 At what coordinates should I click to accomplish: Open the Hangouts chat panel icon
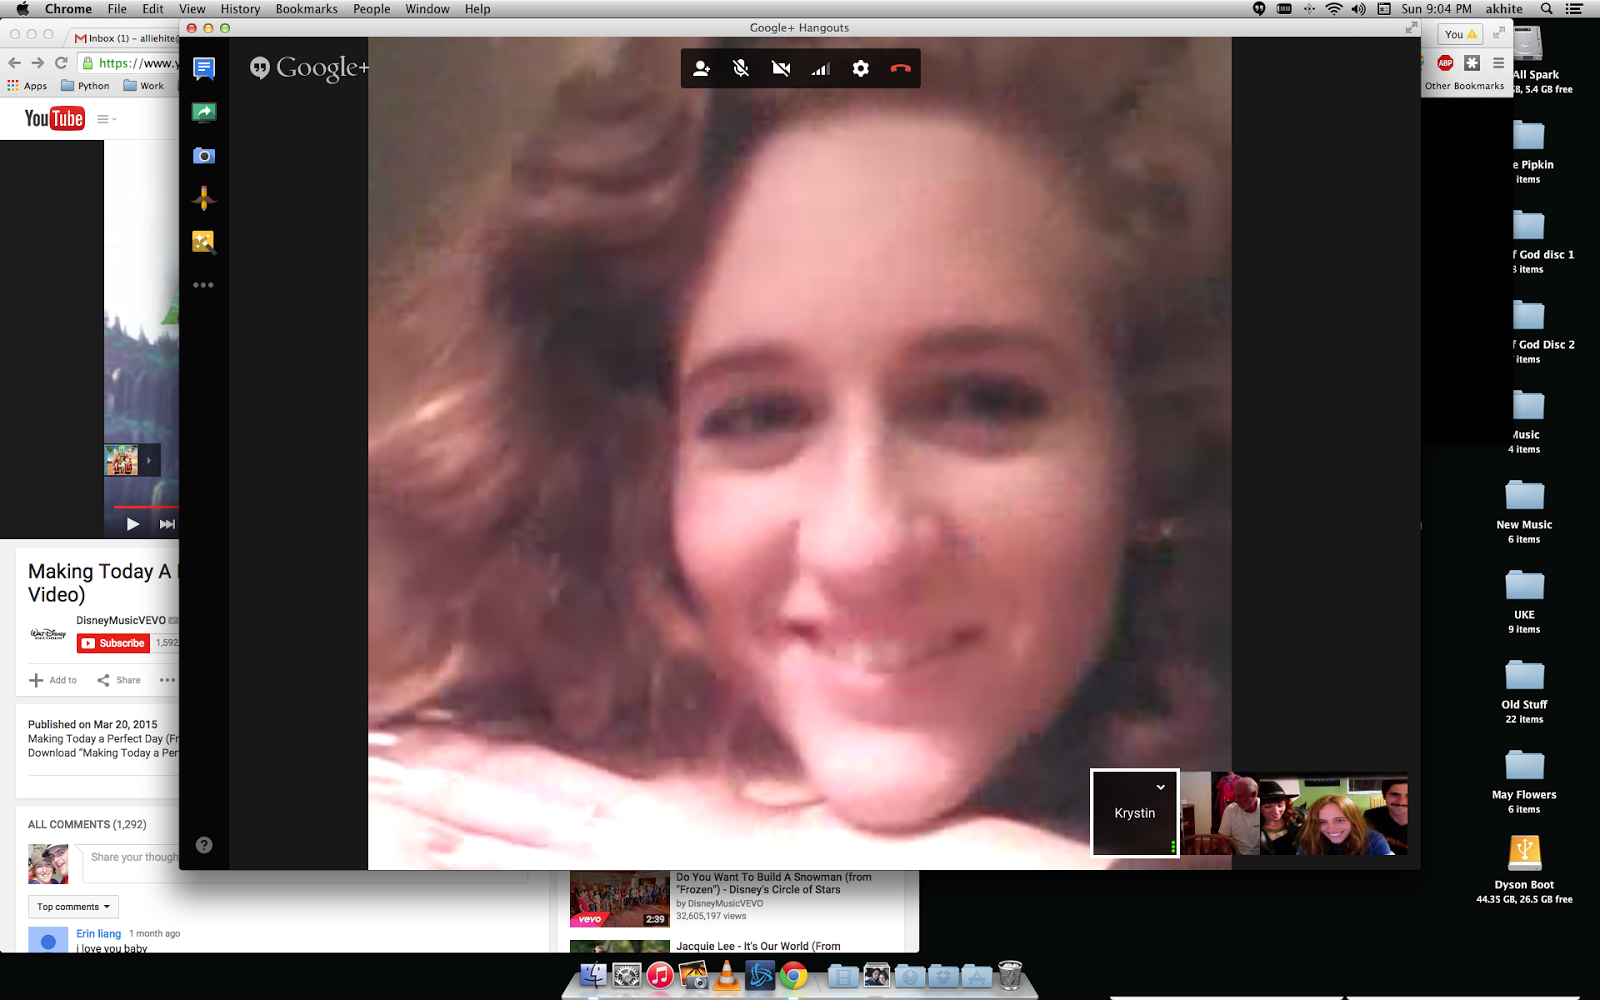pyautogui.click(x=204, y=69)
